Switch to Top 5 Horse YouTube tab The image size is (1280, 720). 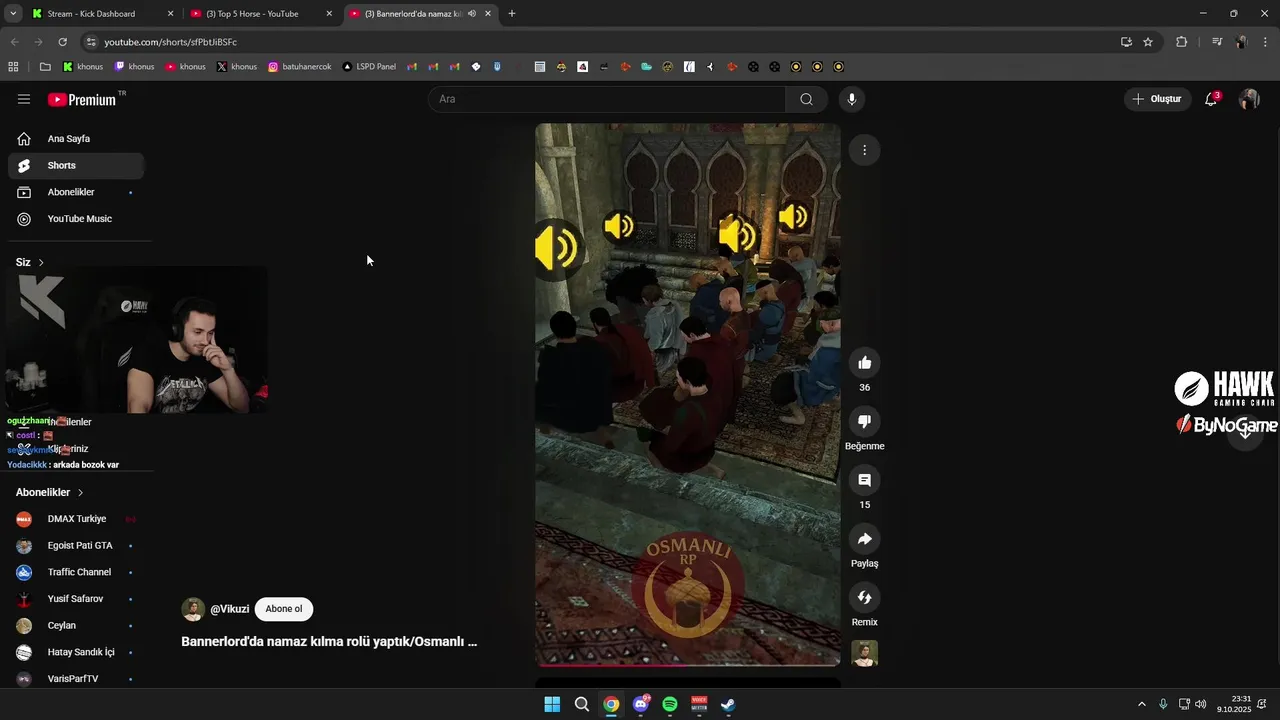(x=263, y=14)
